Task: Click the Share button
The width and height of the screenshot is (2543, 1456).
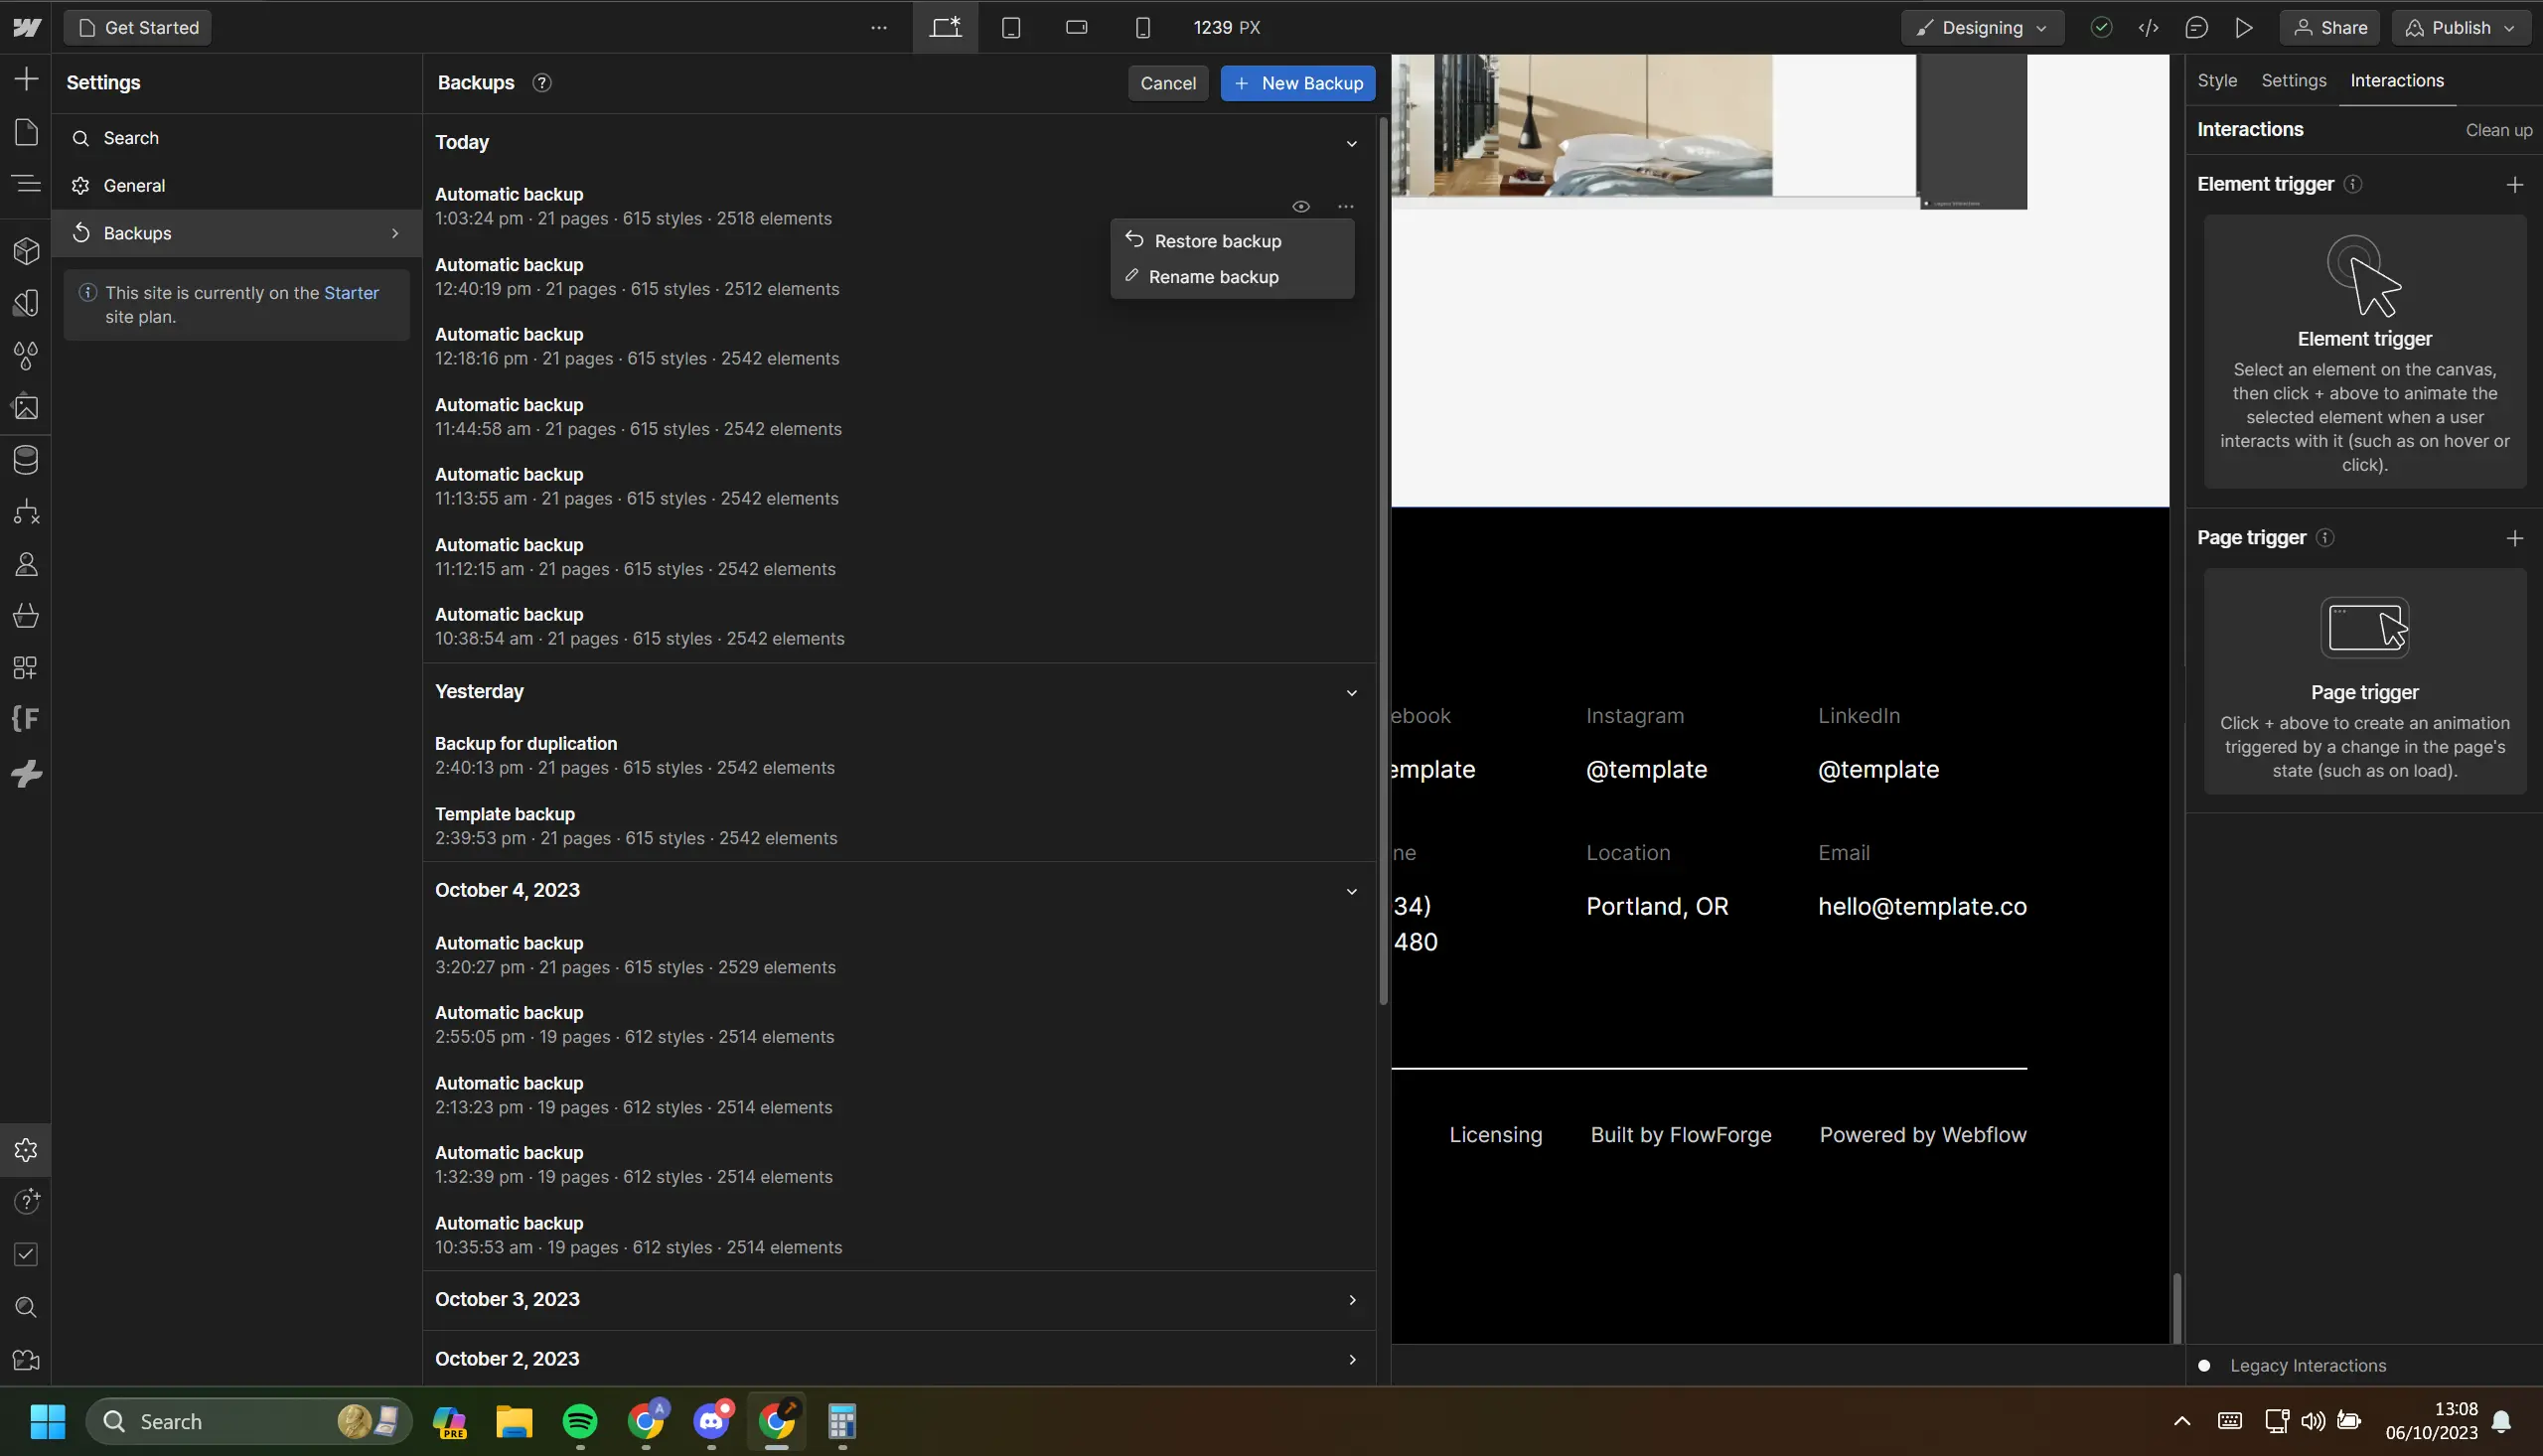Action: click(x=2330, y=27)
